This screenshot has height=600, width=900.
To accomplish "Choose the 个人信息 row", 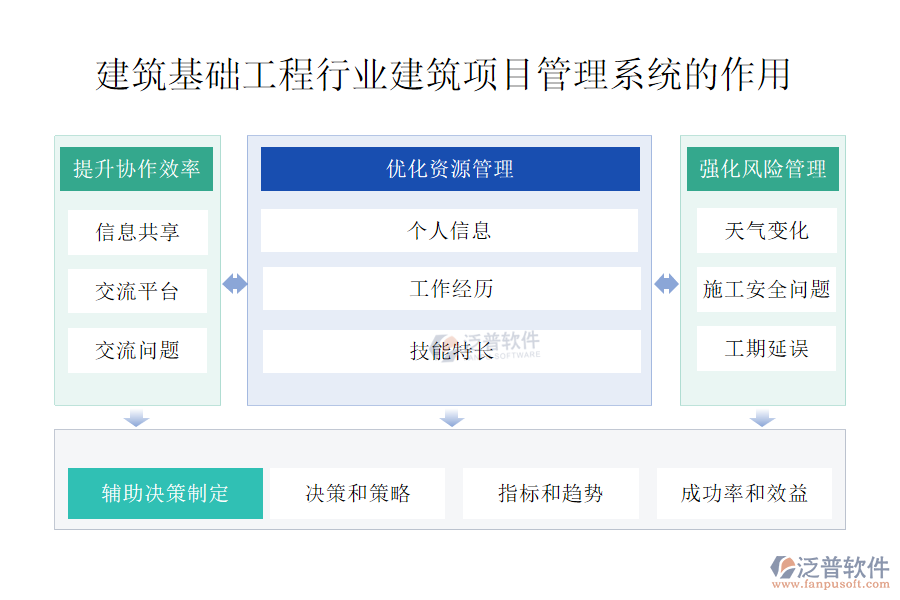I will pos(450,230).
